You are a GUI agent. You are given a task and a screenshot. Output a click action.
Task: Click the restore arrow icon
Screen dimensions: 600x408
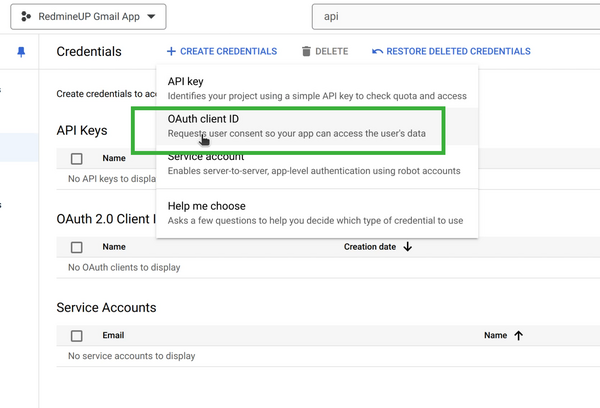[x=377, y=51]
